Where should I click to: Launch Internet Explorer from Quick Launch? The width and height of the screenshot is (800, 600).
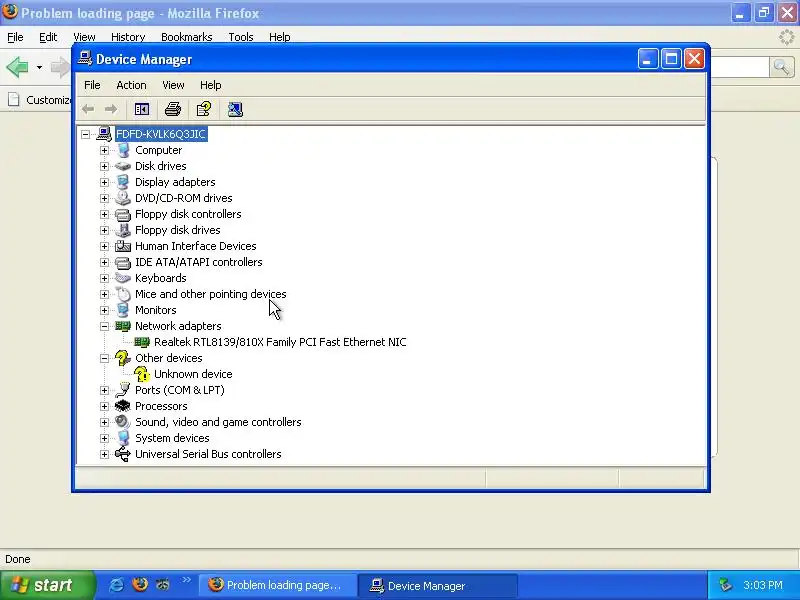click(x=116, y=585)
